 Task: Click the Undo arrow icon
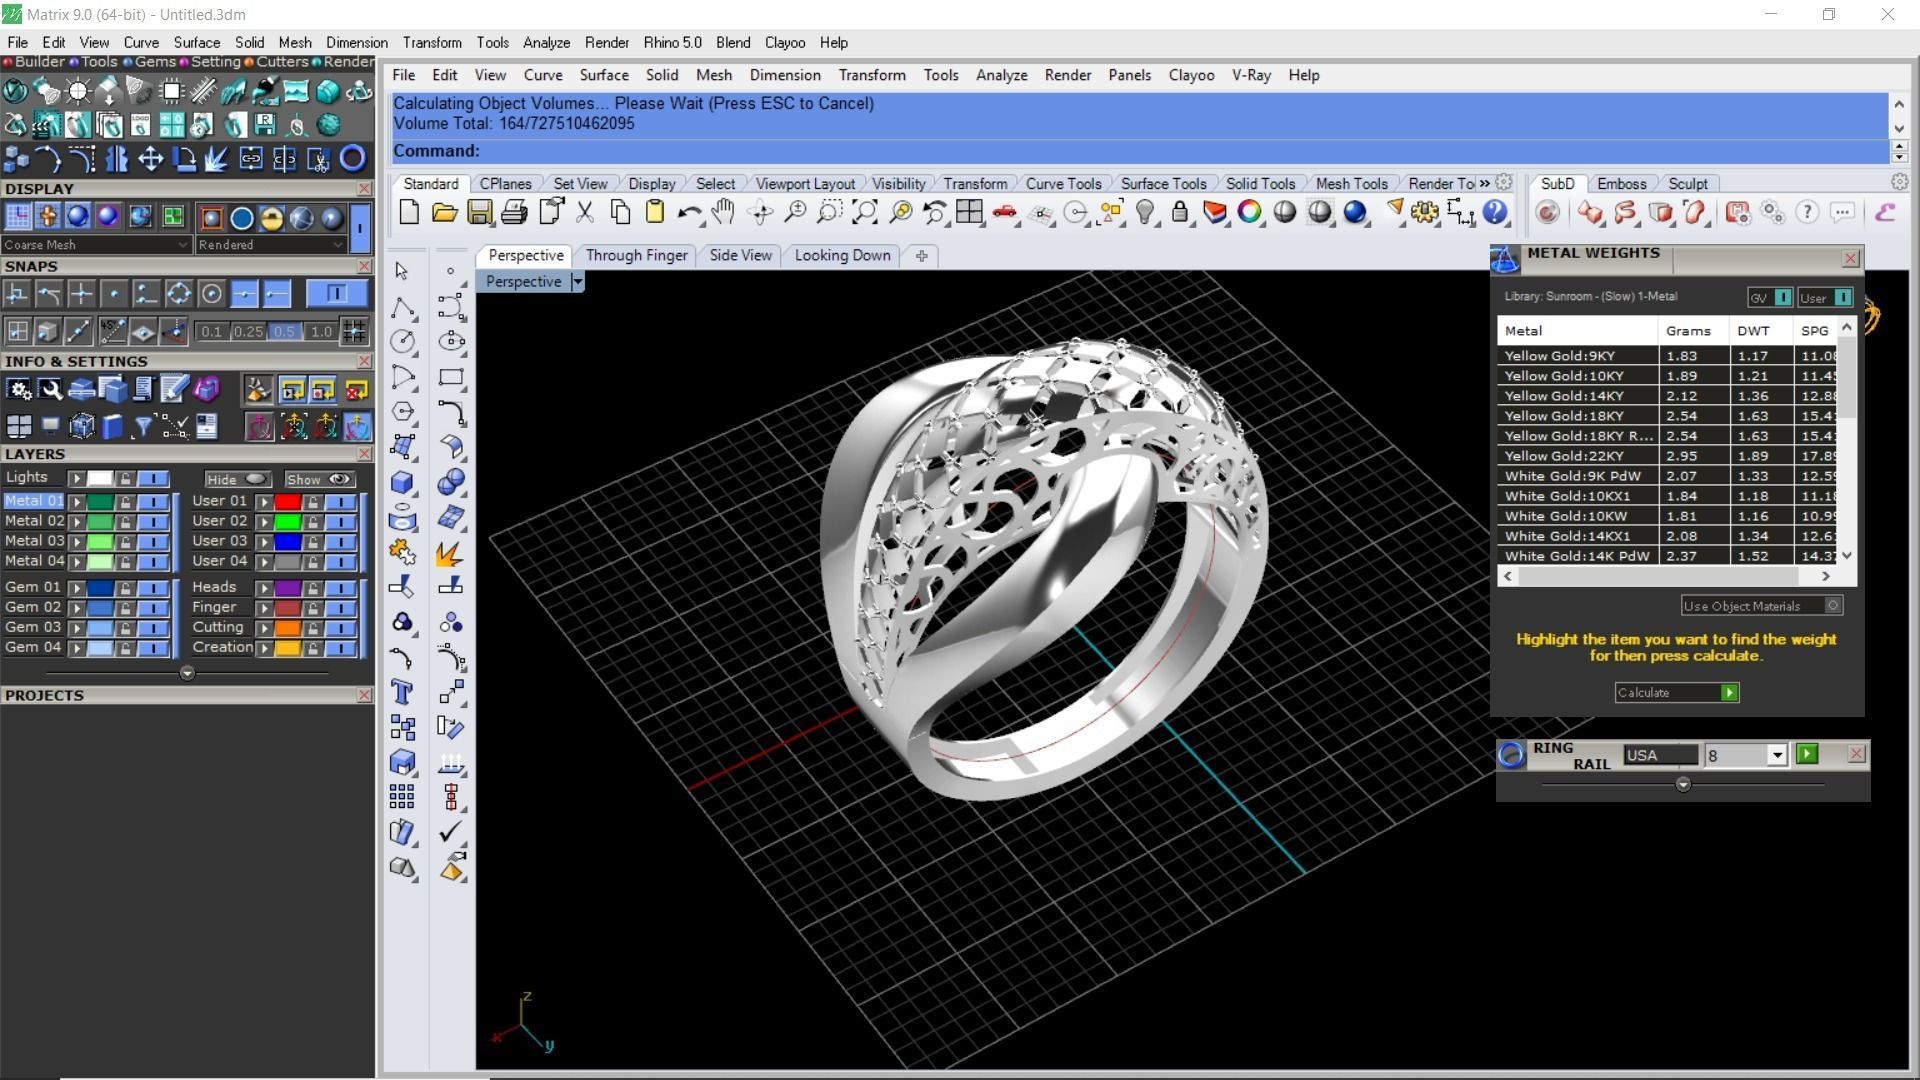point(688,212)
